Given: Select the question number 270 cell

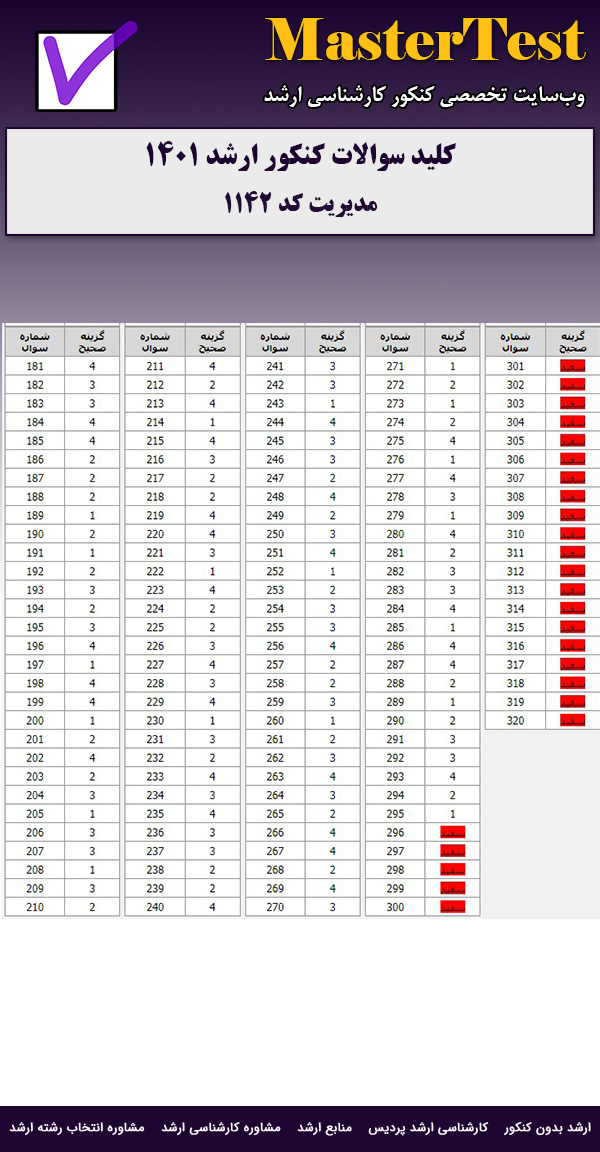Looking at the screenshot, I should tap(275, 907).
